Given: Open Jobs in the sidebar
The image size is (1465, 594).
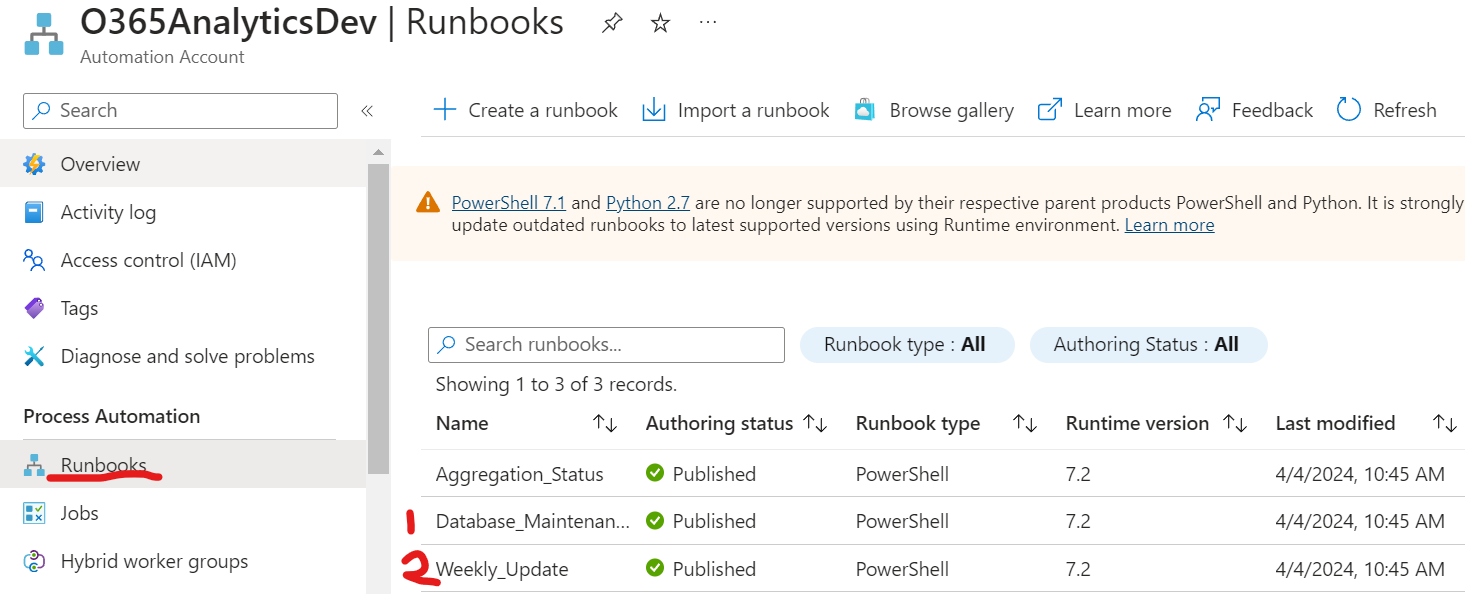Looking at the screenshot, I should [184, 513].
